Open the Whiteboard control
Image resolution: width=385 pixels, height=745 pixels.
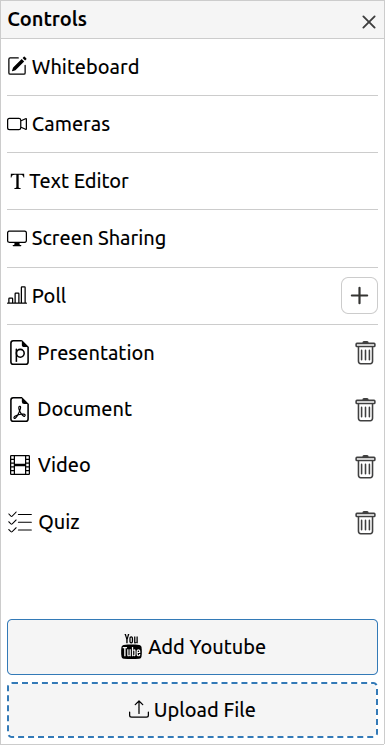(x=192, y=67)
